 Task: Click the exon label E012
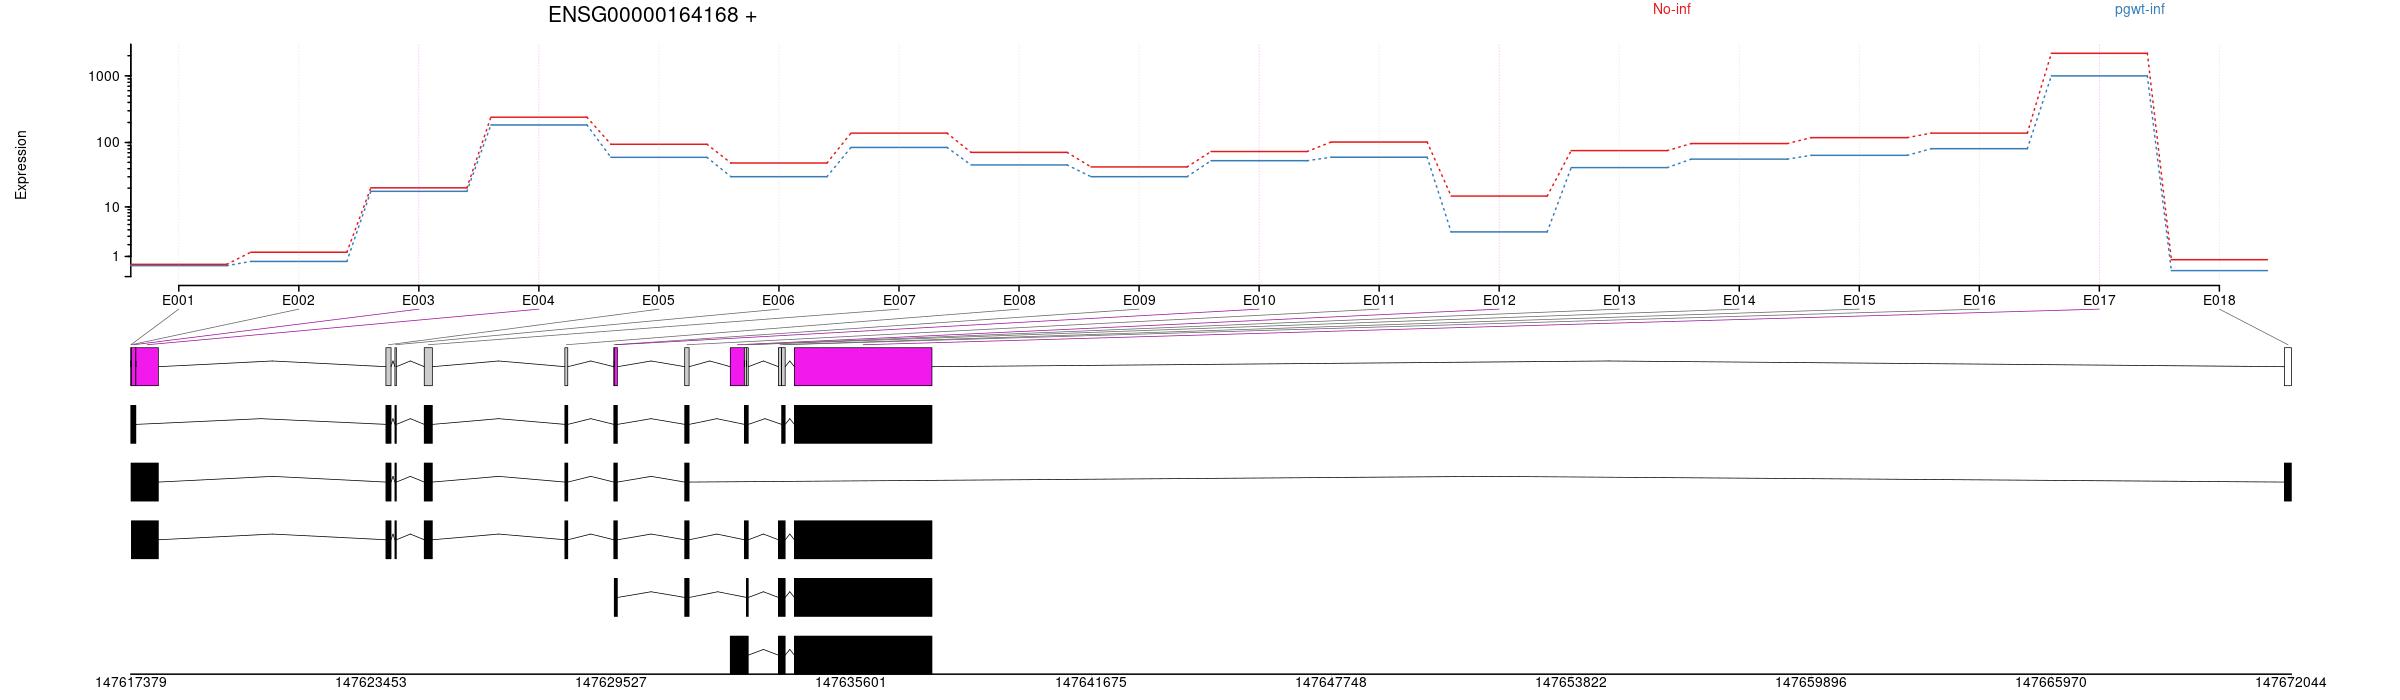coord(1499,300)
